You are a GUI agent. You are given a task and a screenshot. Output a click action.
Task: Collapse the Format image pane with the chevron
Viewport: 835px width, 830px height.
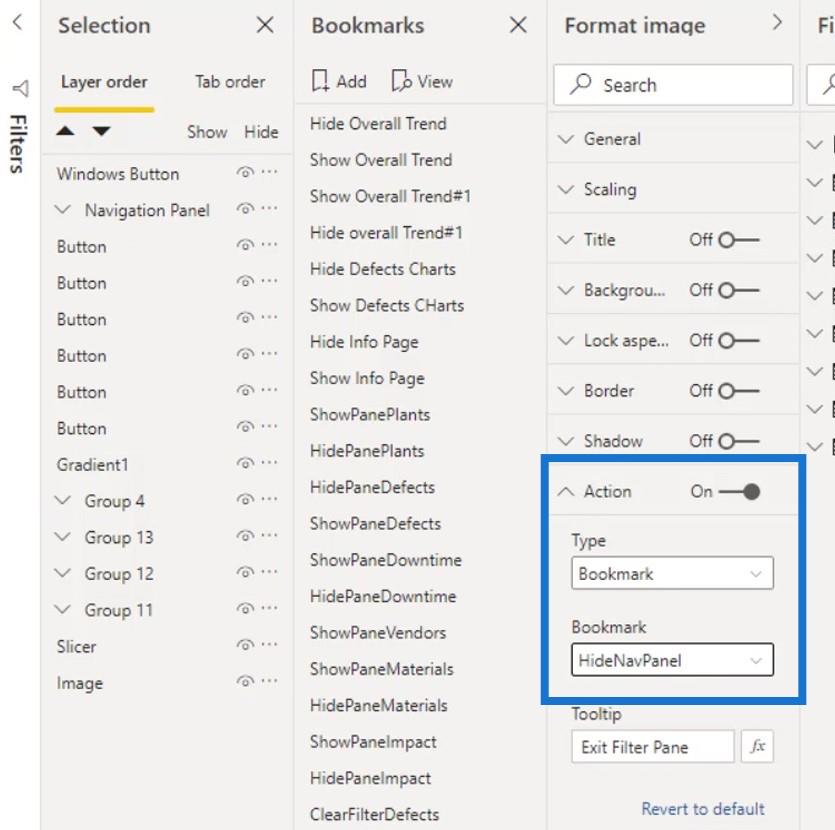(777, 22)
